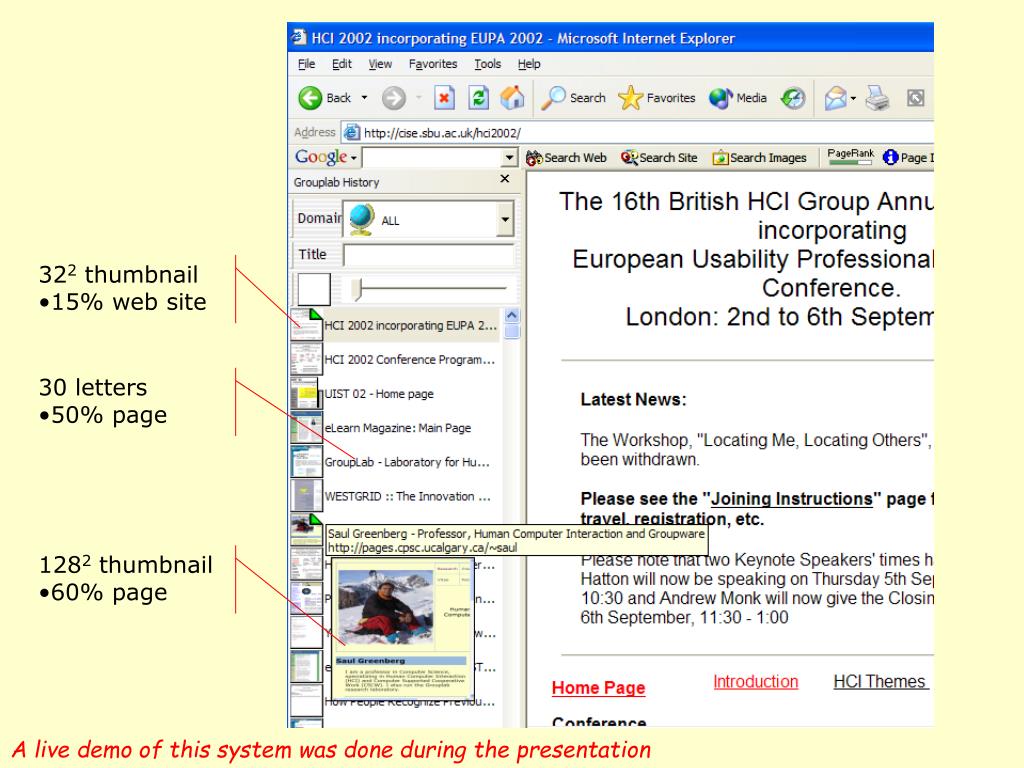Go to Home page icon
This screenshot has height=768, width=1024.
[x=512, y=98]
